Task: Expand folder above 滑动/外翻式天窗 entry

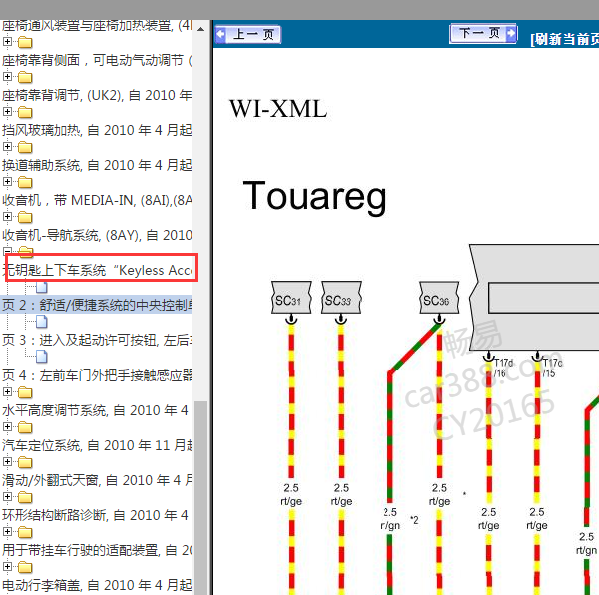Action: [x=7, y=461]
